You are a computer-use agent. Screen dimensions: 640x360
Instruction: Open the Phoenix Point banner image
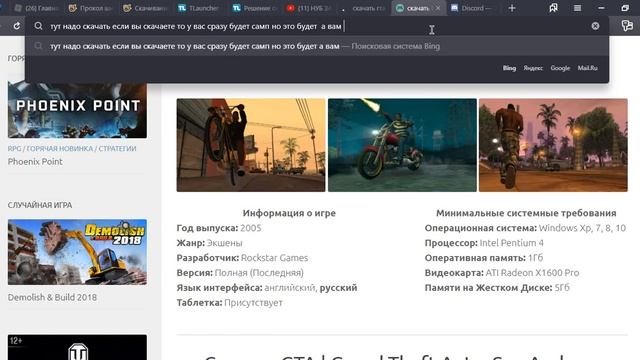[77, 110]
